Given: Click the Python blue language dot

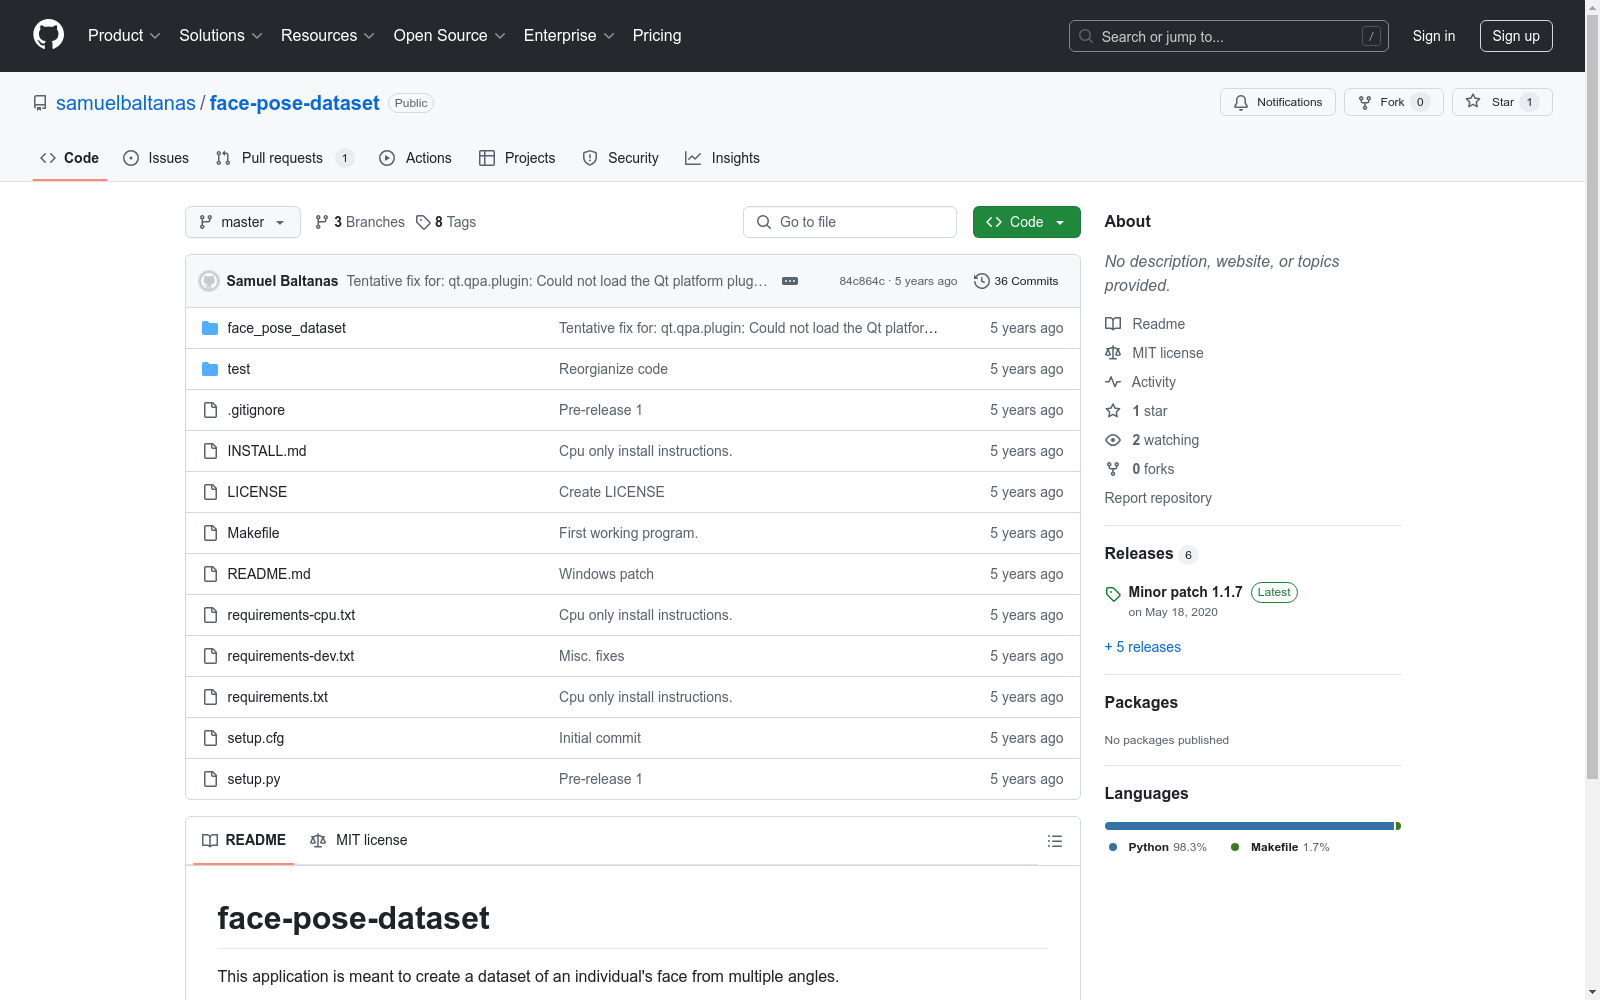Looking at the screenshot, I should coord(1113,847).
